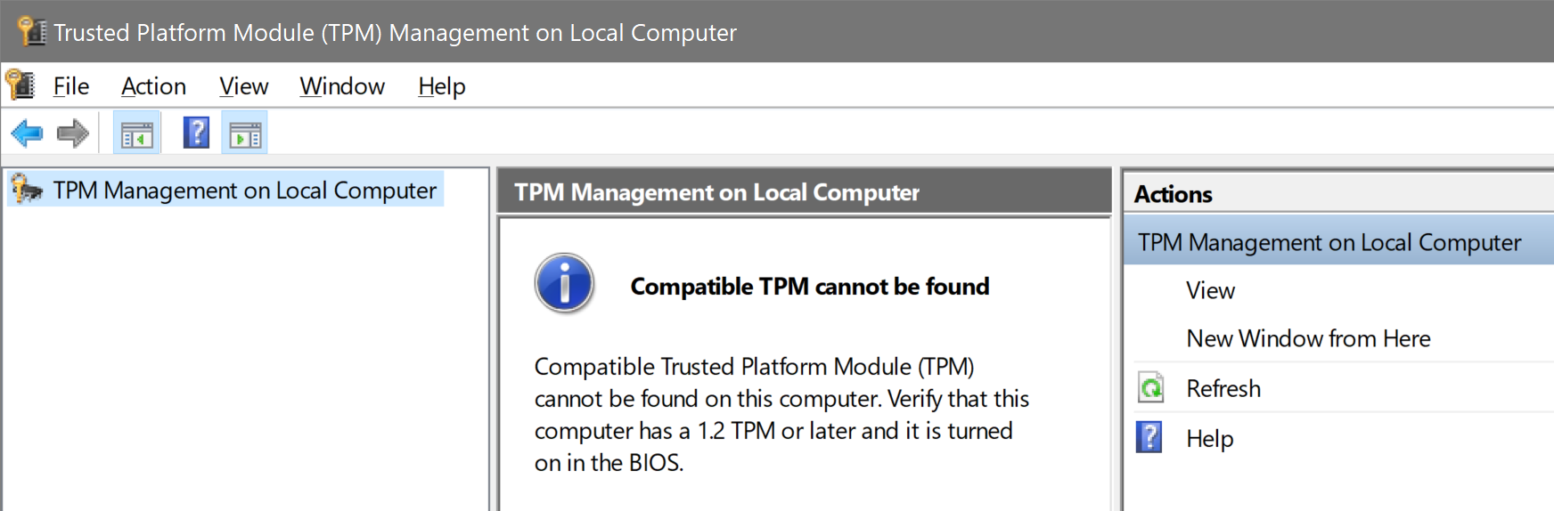Select TPM Management on Local Computer tree node
This screenshot has height=511, width=1554.
pos(244,190)
